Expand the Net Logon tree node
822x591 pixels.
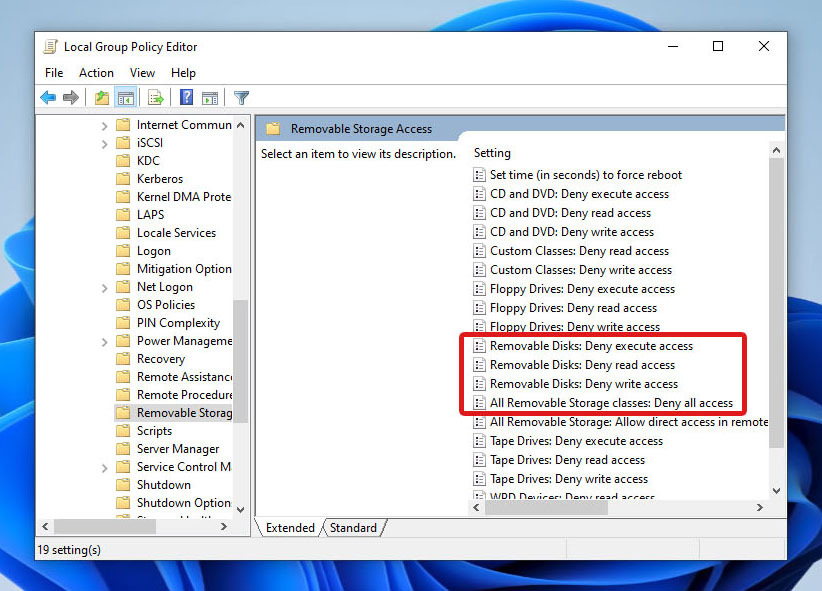[x=104, y=286]
